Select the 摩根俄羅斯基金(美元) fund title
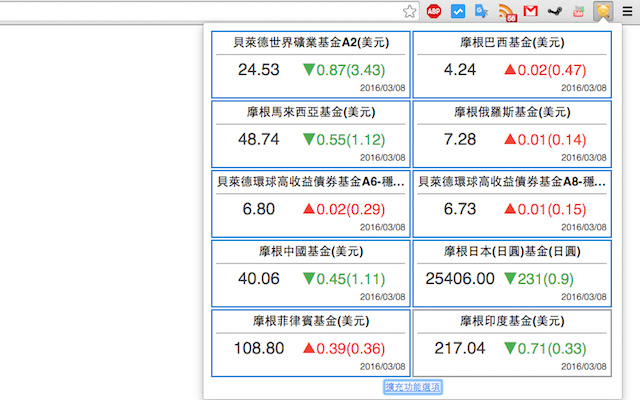640x400 pixels. click(x=512, y=112)
